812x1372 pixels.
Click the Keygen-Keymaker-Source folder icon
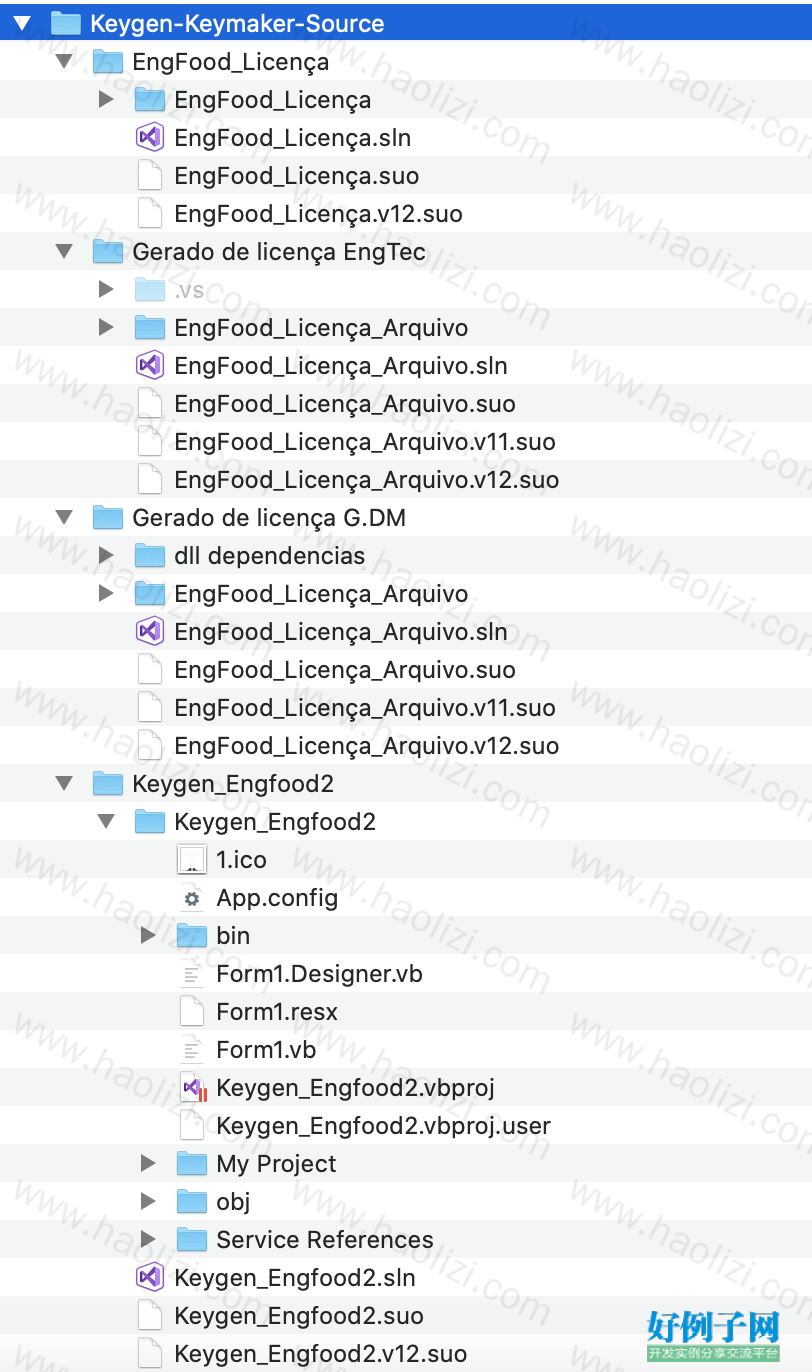66,23
